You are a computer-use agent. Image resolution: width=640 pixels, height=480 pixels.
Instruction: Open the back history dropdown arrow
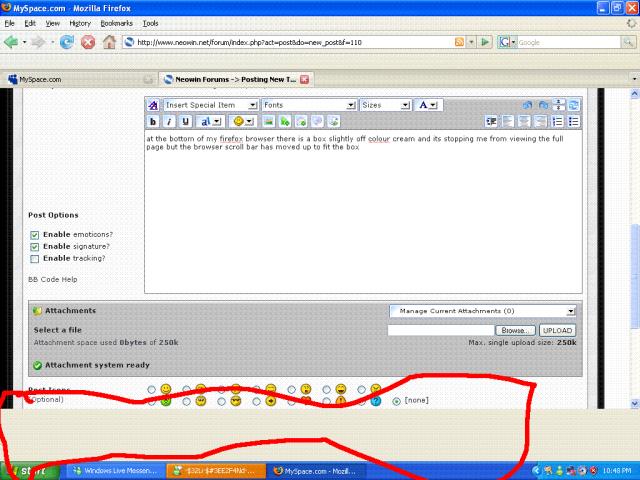click(x=24, y=42)
